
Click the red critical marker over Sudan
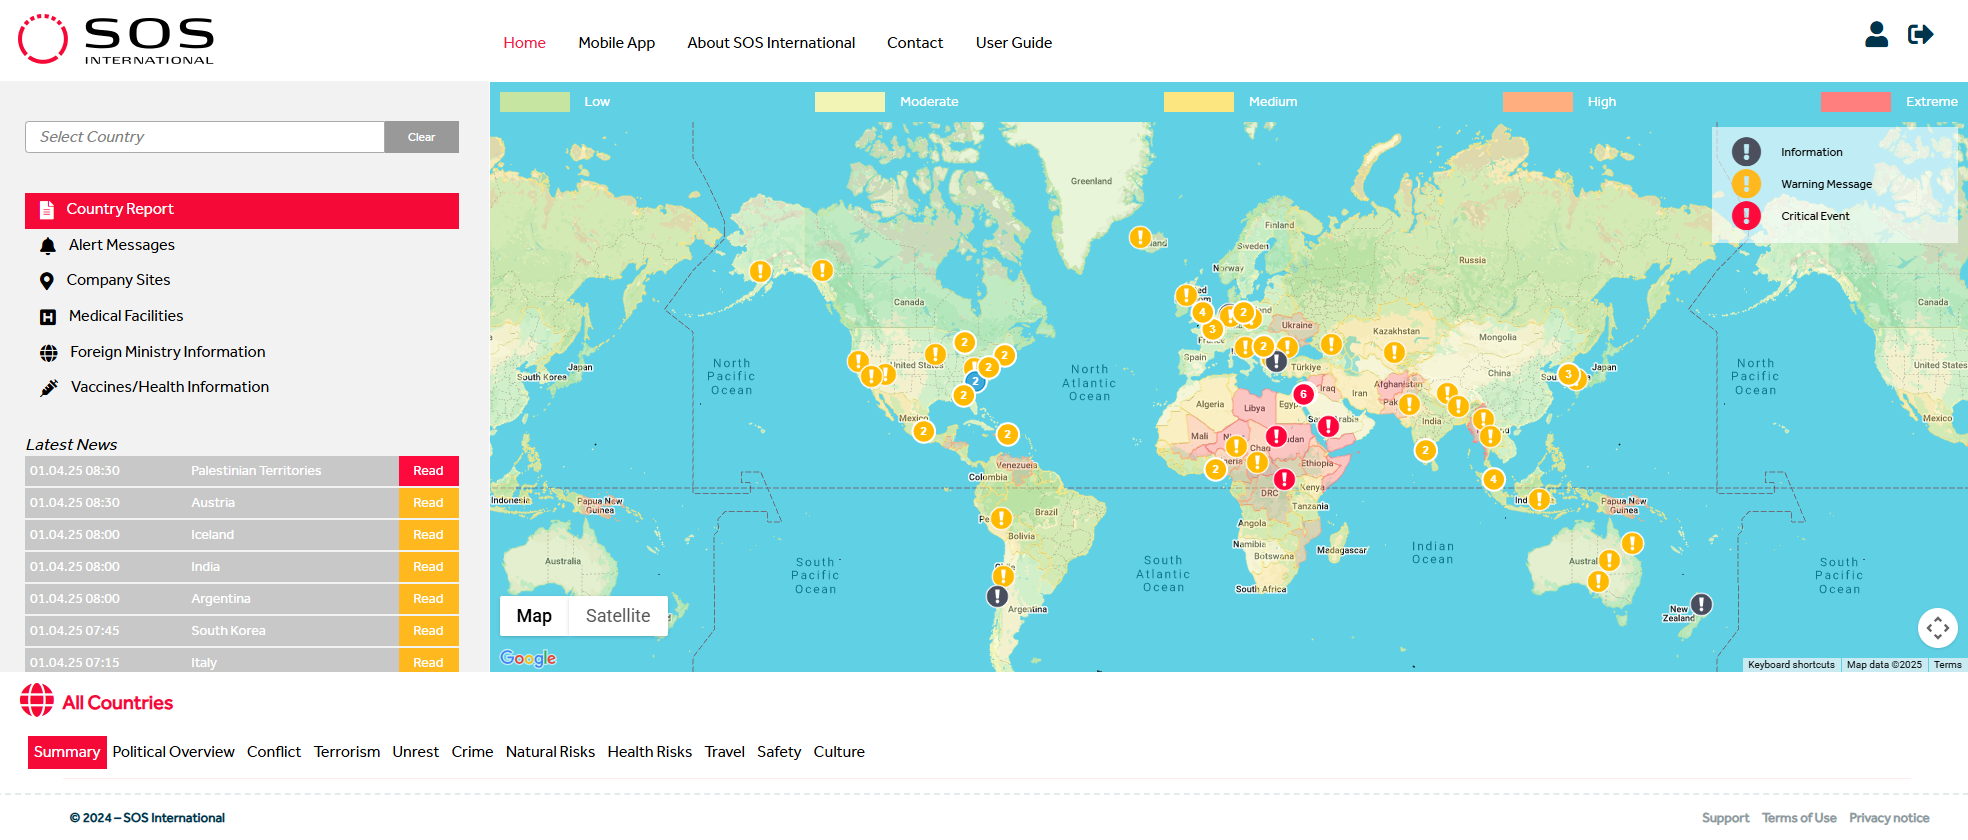coord(1276,436)
